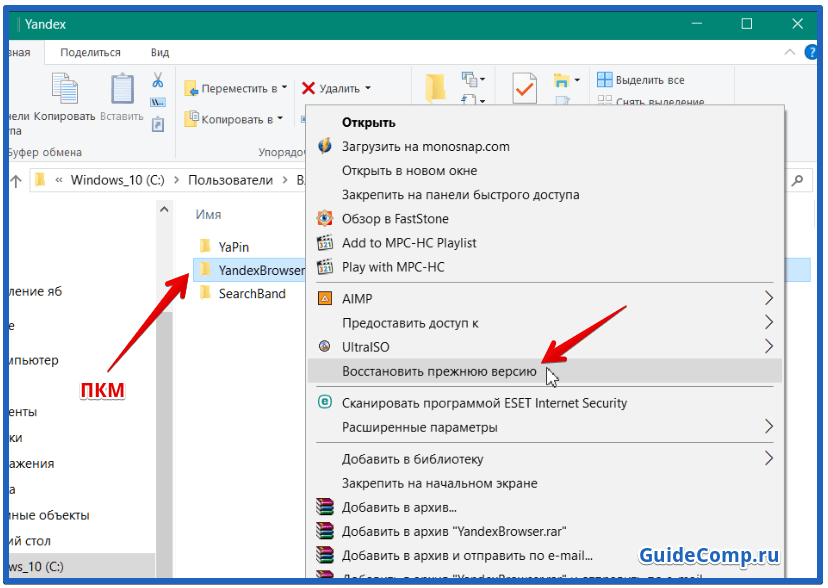This screenshot has width=828, height=588.
Task: Expand the UltraISO submenu arrow
Action: click(x=769, y=347)
